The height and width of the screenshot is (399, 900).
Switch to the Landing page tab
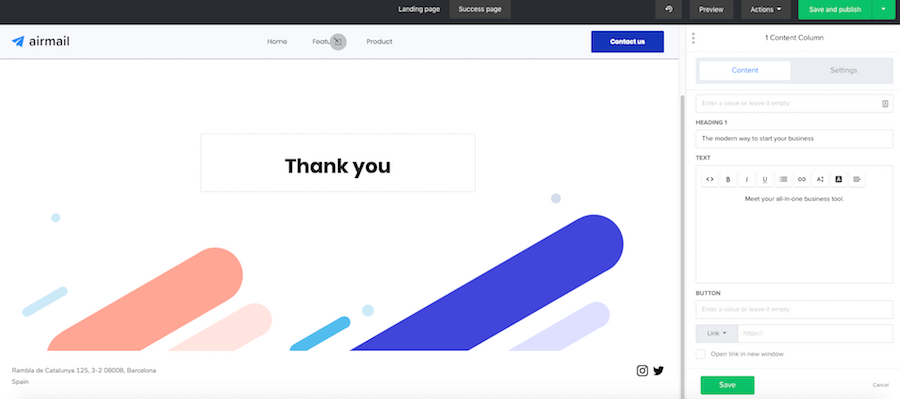coord(419,9)
